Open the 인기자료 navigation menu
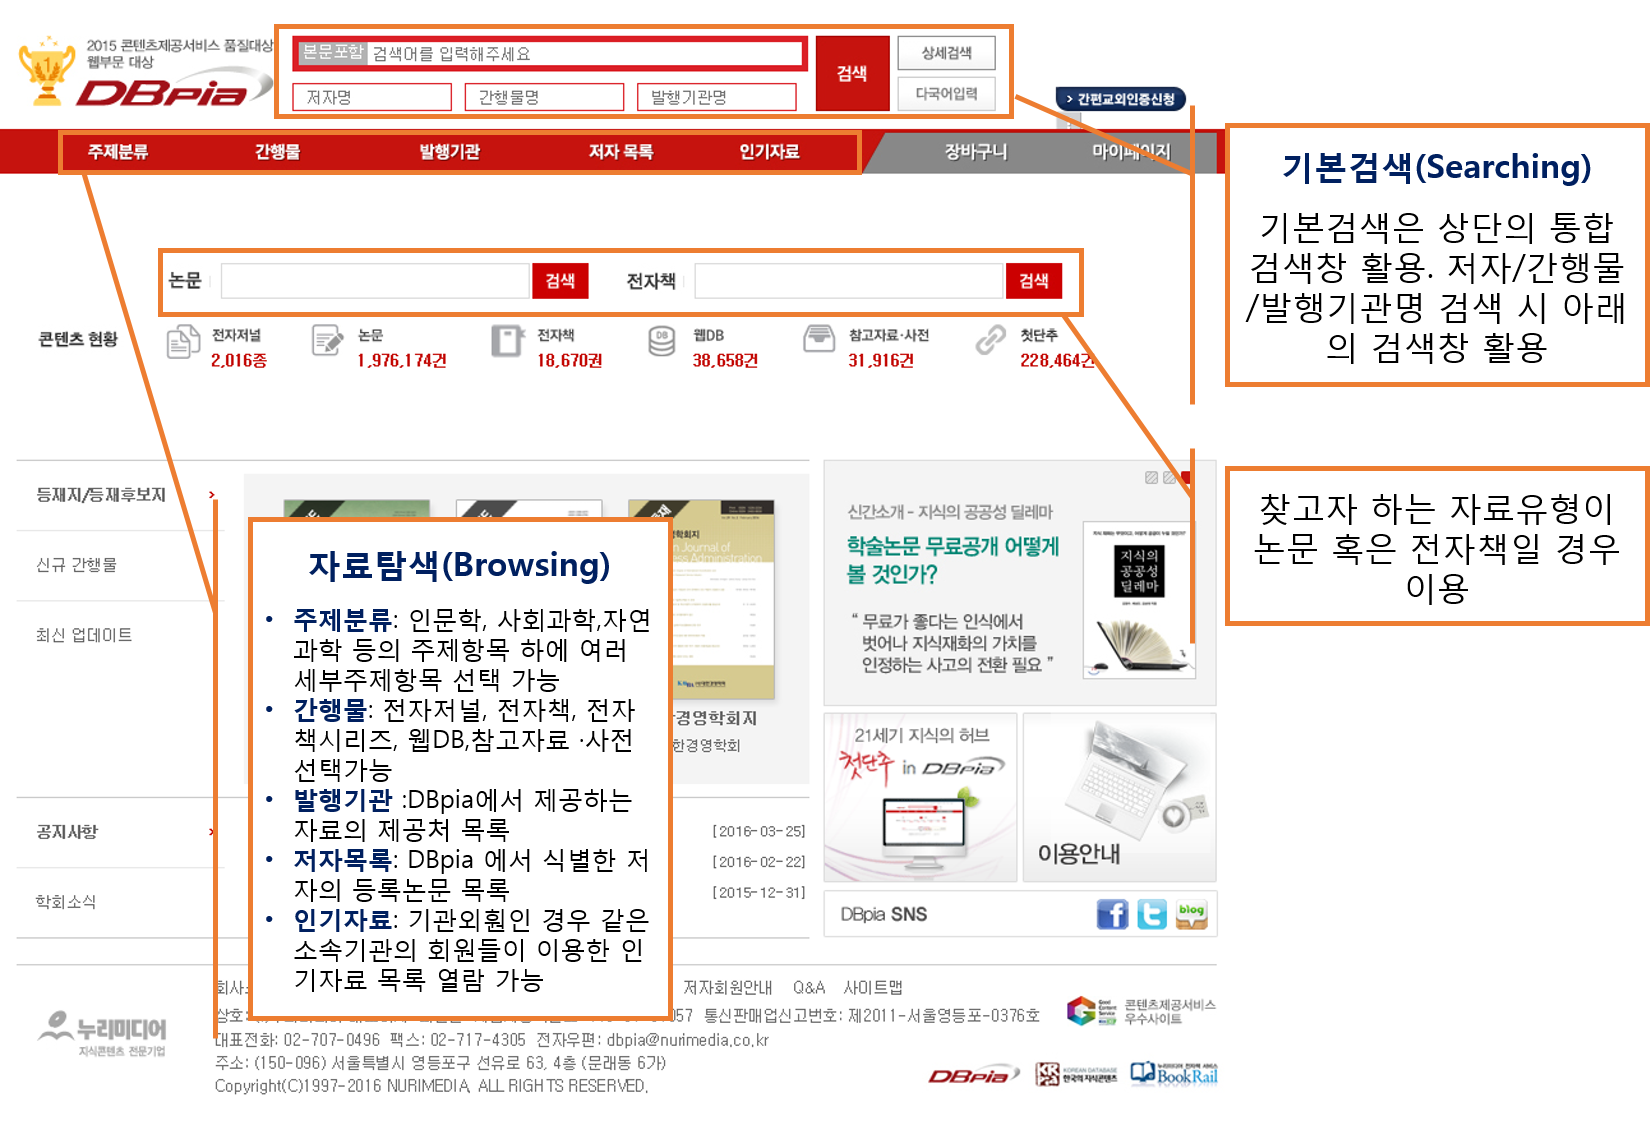This screenshot has width=1650, height=1125. click(769, 152)
